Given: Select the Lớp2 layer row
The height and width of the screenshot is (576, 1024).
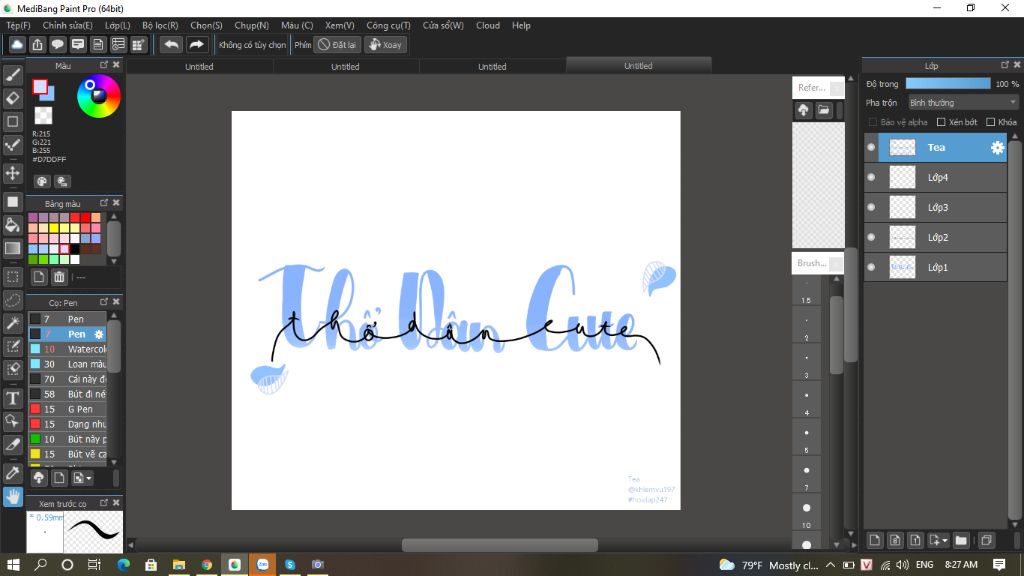Looking at the screenshot, I should point(935,237).
